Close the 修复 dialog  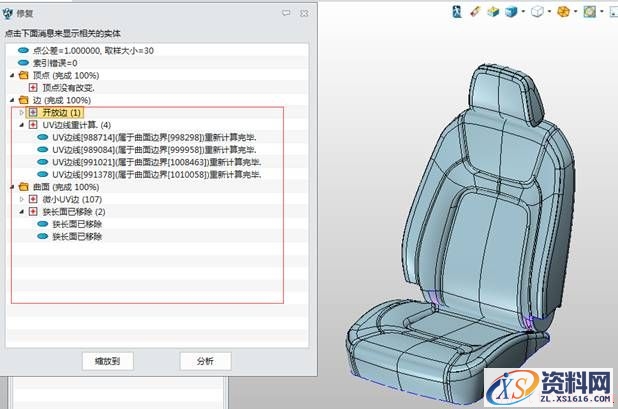click(x=304, y=13)
